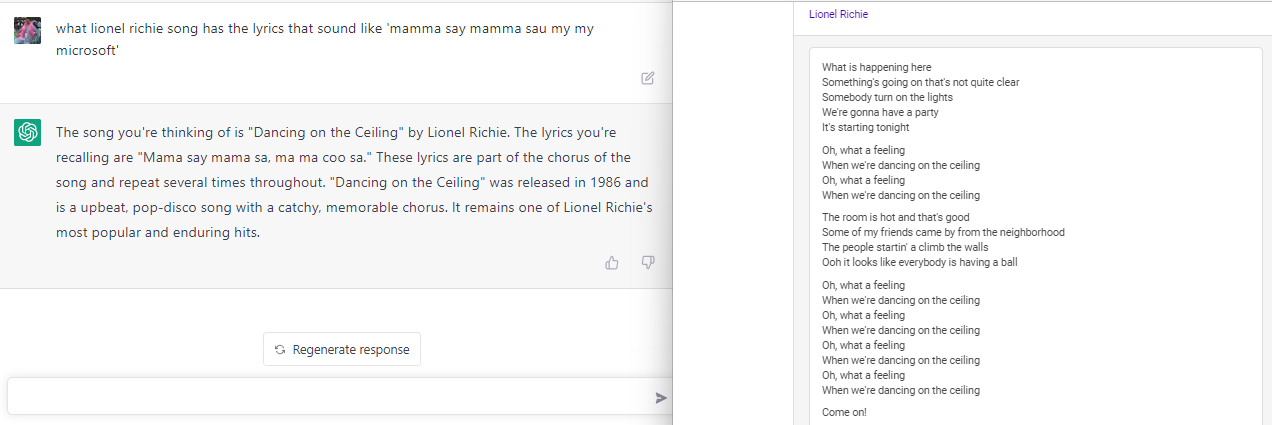The image size is (1272, 425).
Task: Dislike the response with thumbs down
Action: 647,263
